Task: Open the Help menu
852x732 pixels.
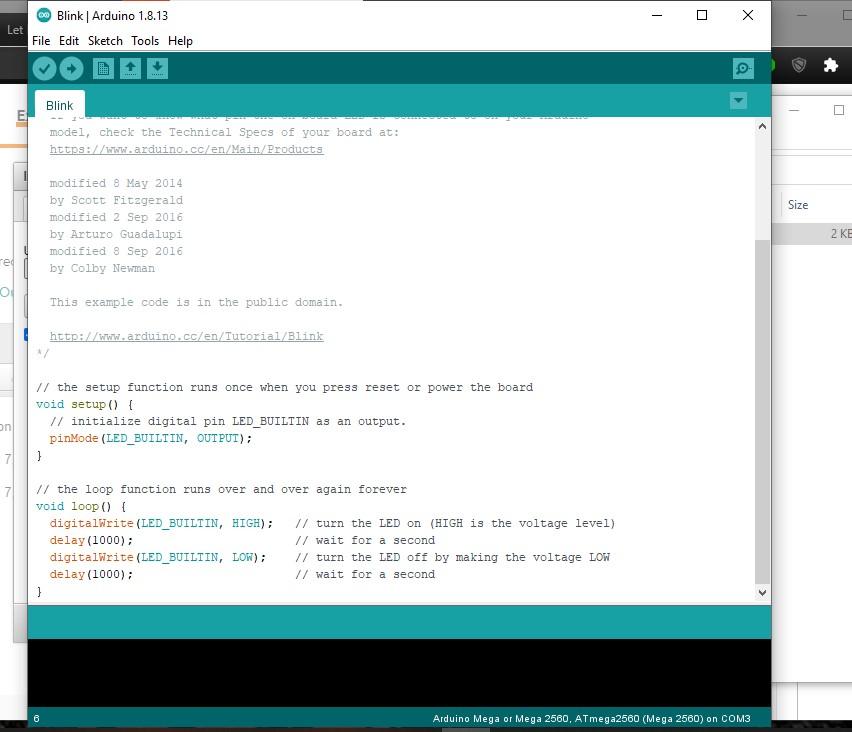Action: click(x=180, y=41)
